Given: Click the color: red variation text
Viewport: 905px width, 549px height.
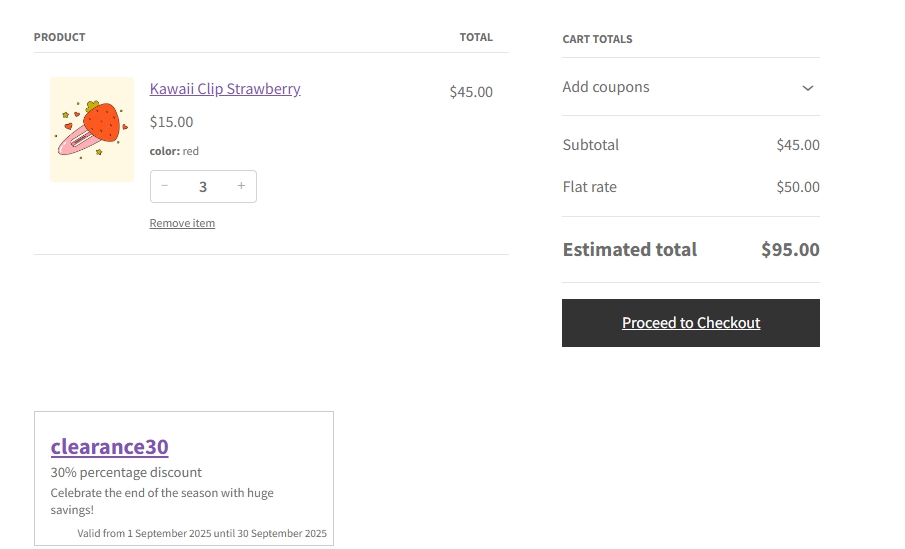Looking at the screenshot, I should click(x=174, y=151).
